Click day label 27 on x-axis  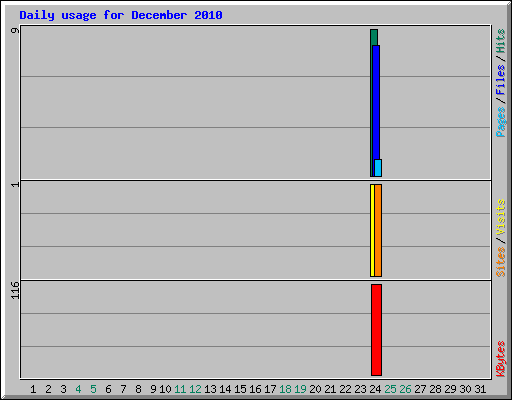coord(420,389)
